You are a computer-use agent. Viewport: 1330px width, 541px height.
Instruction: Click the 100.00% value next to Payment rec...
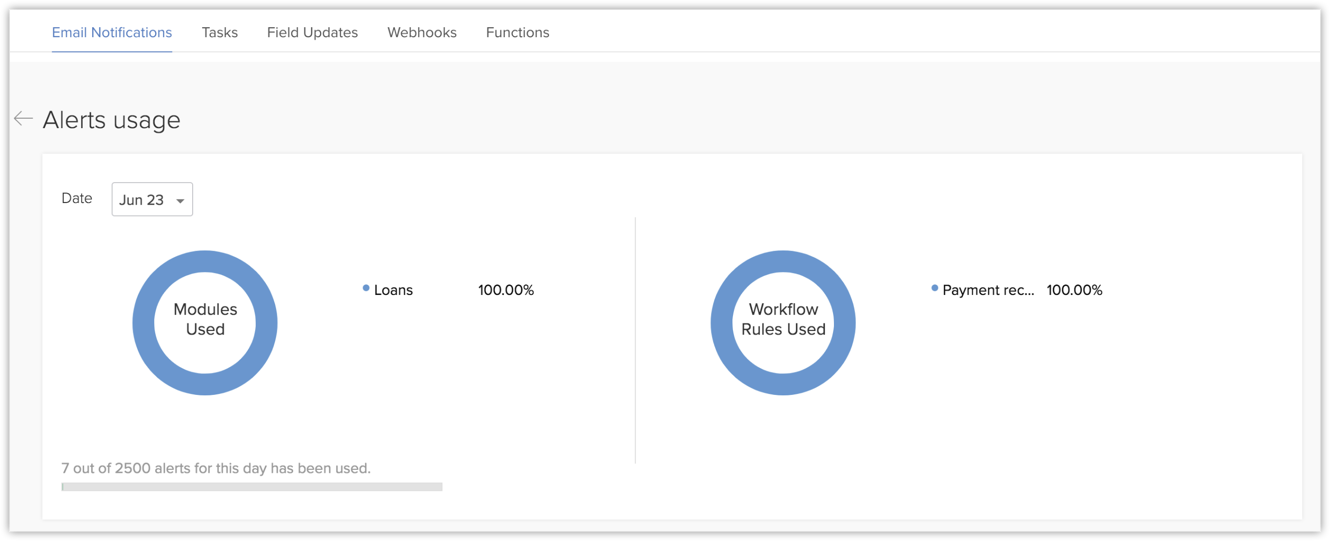pyautogui.click(x=1074, y=290)
